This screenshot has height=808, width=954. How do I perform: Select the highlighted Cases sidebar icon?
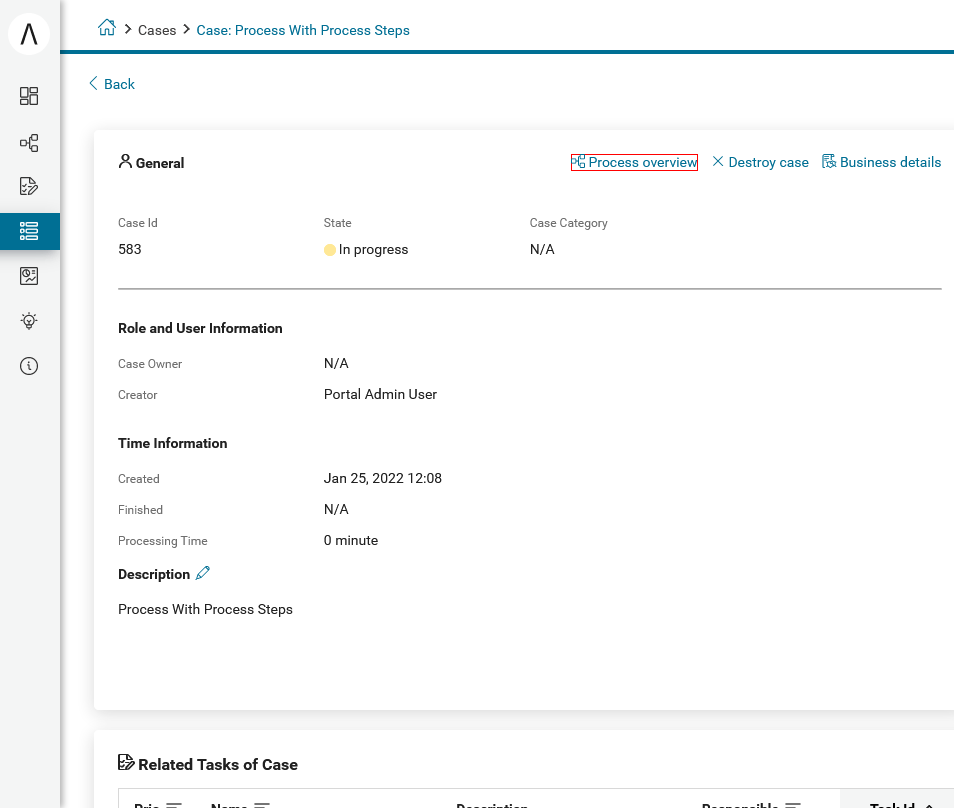29,231
